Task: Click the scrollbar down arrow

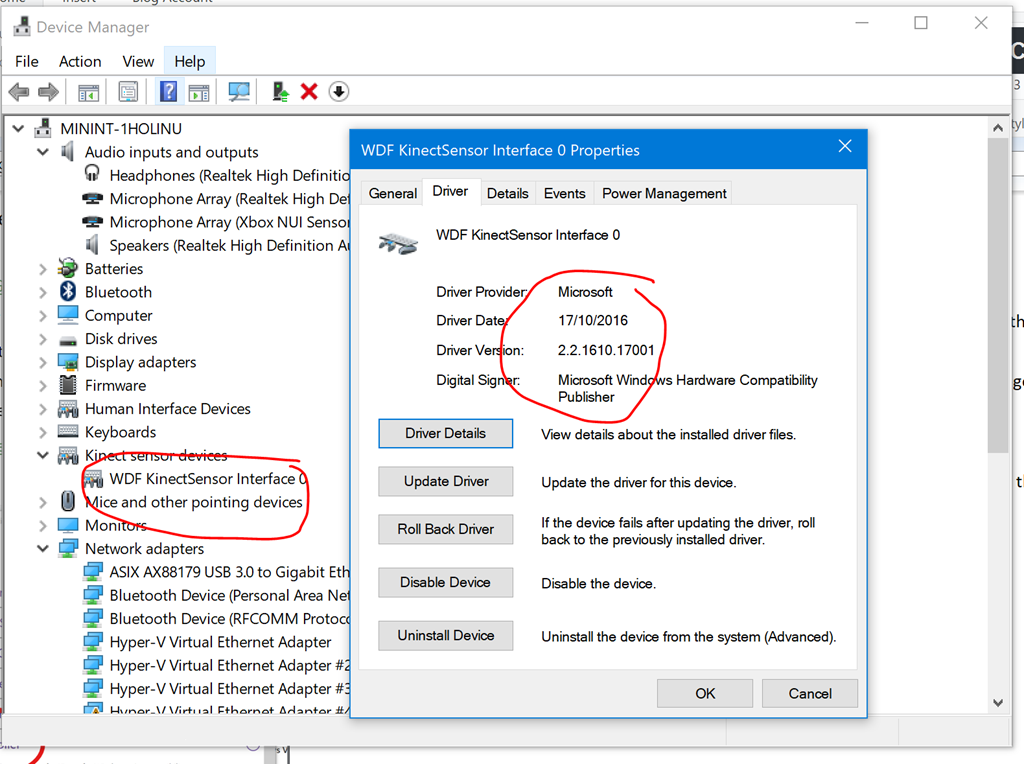Action: [998, 703]
